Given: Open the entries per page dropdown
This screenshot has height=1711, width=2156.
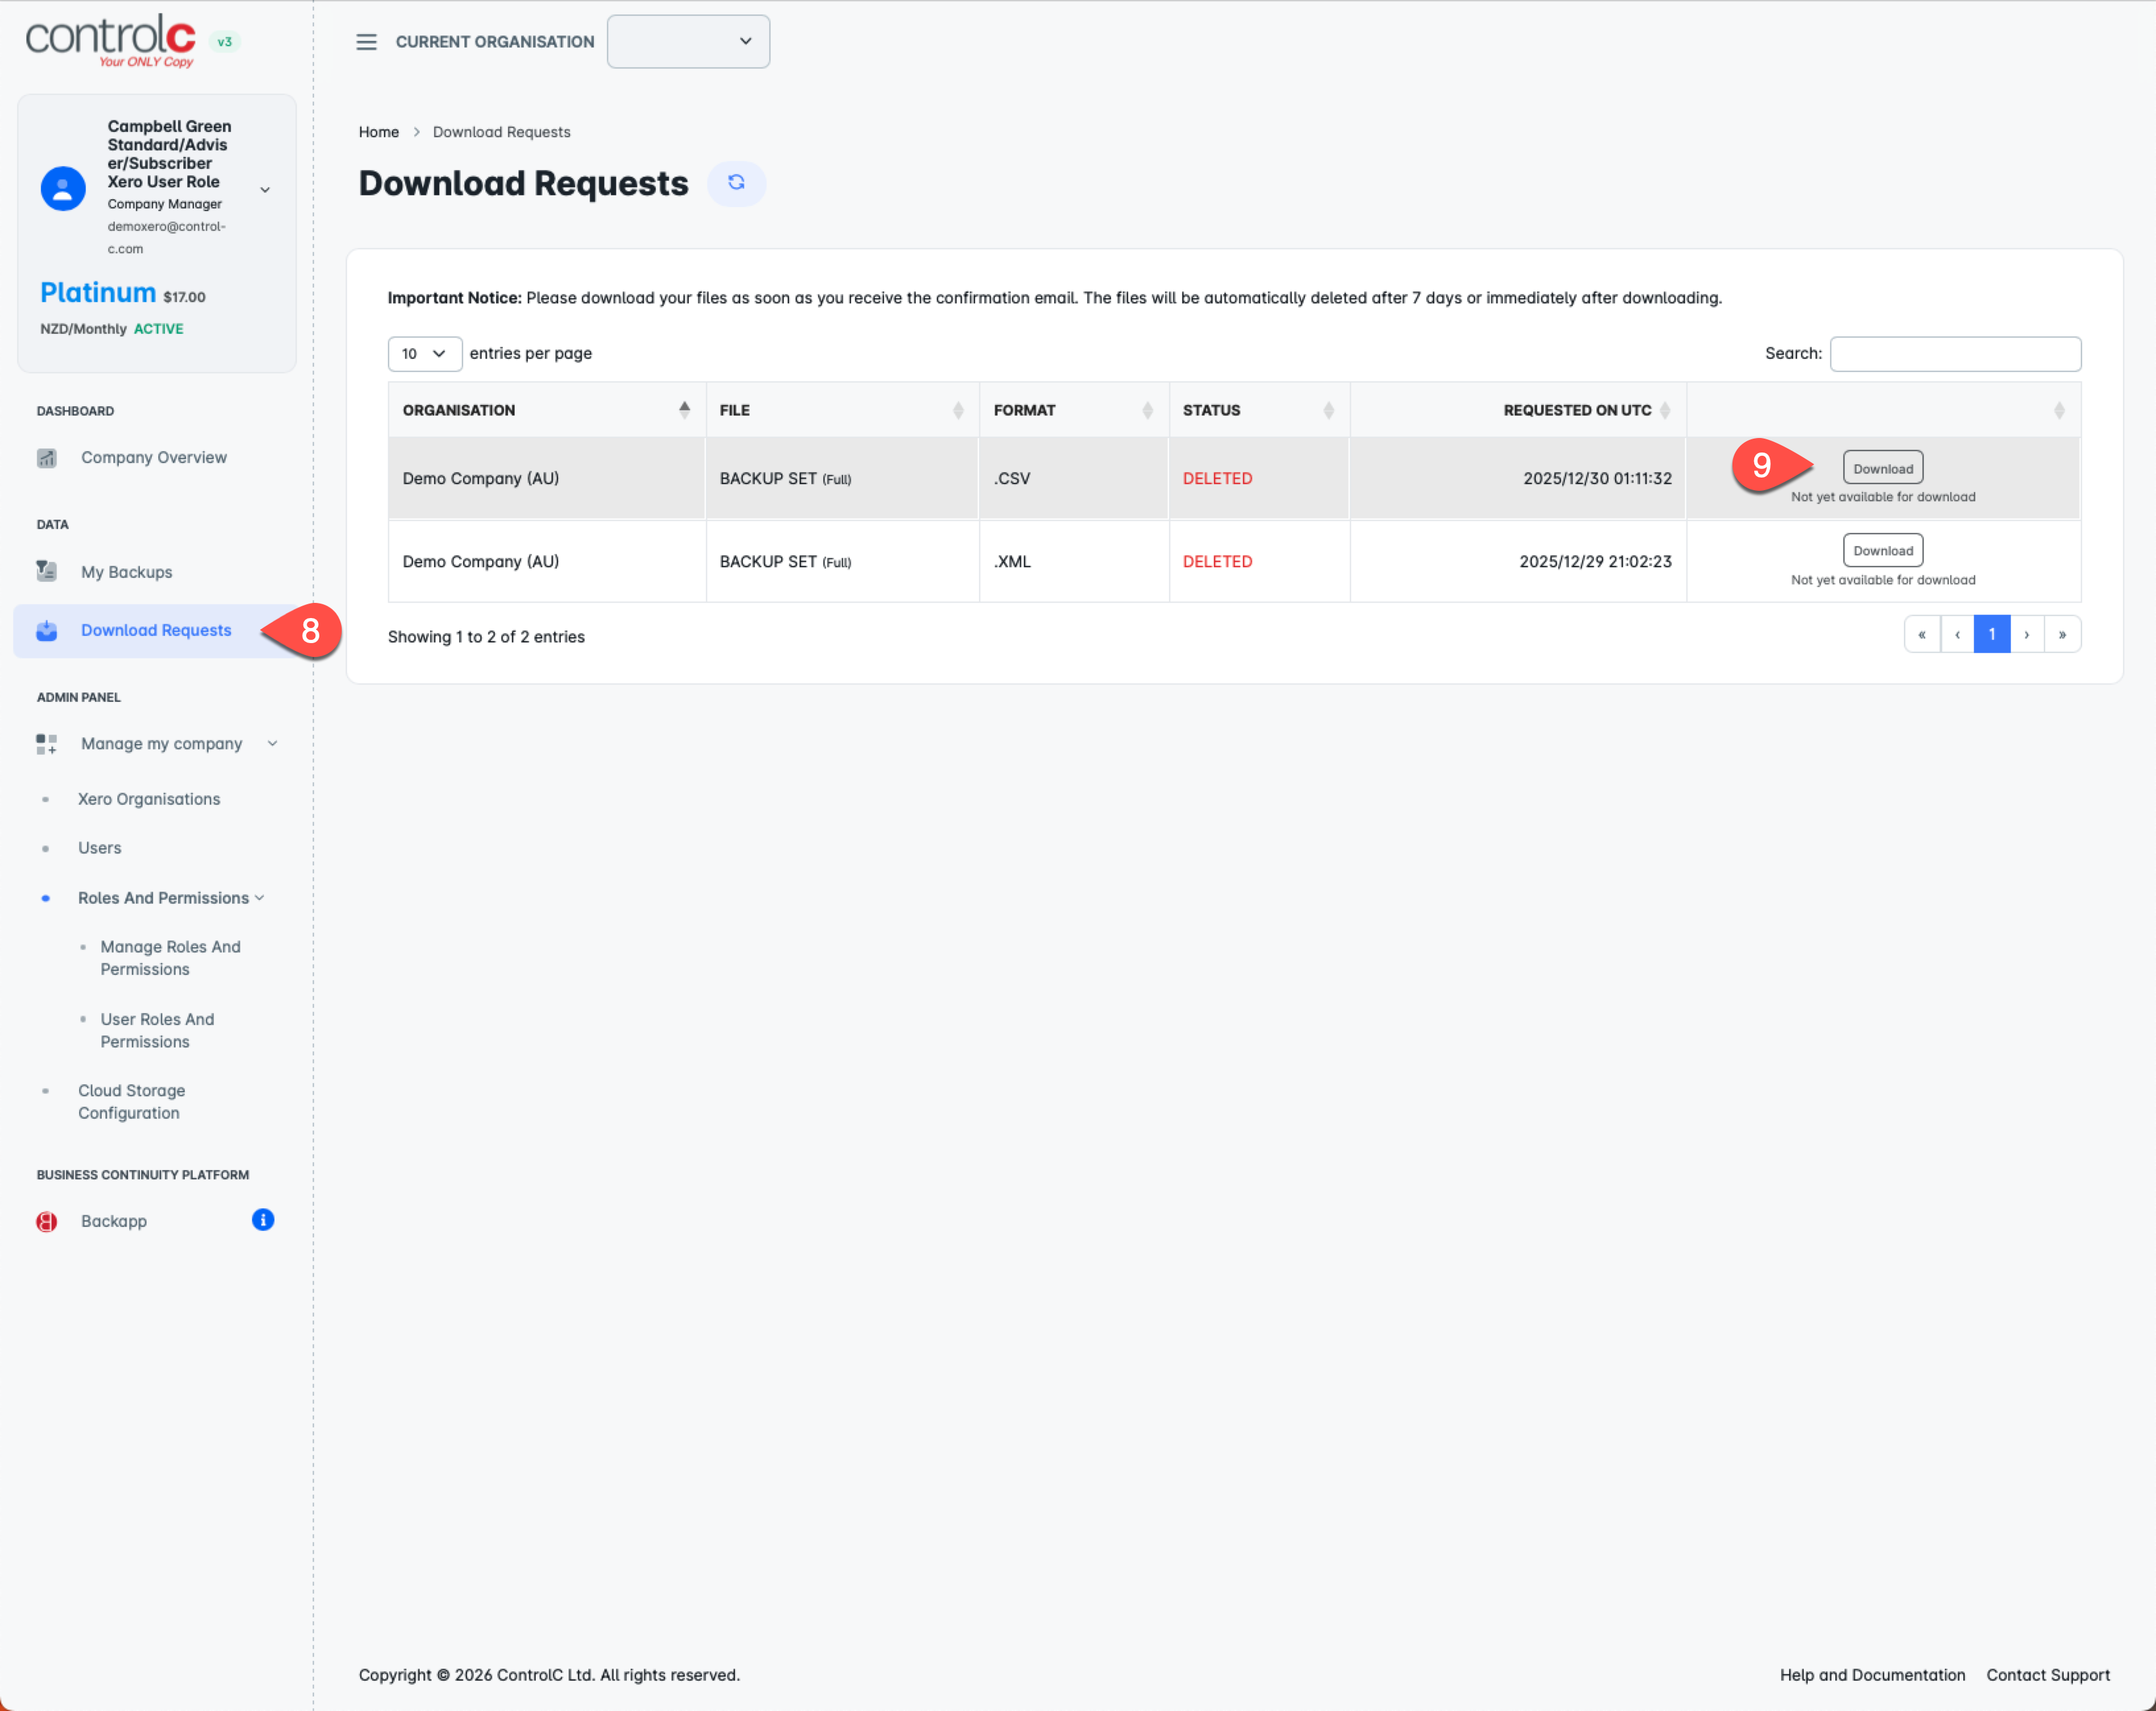Looking at the screenshot, I should click(424, 353).
